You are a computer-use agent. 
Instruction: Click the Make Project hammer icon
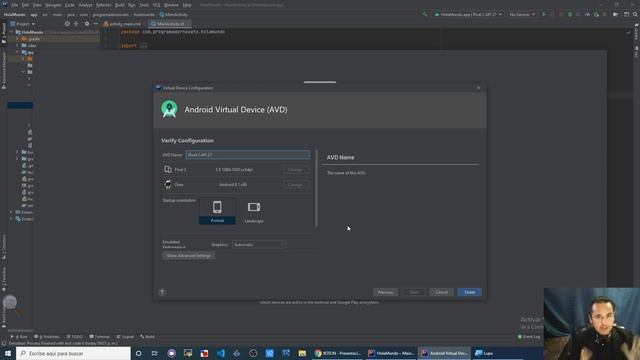424,14
